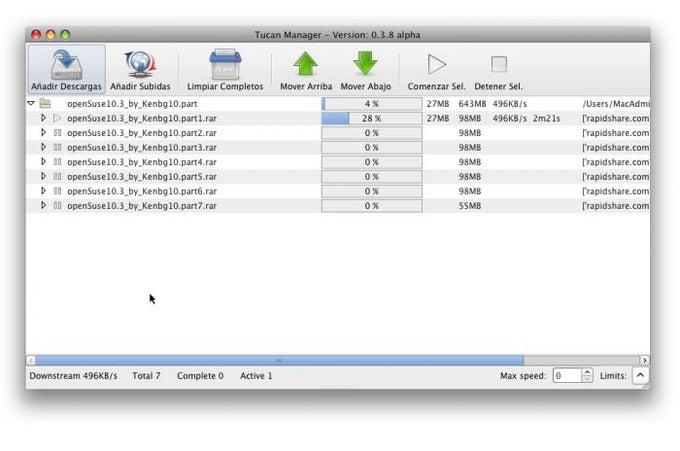Click the green zoom window button

65,35
